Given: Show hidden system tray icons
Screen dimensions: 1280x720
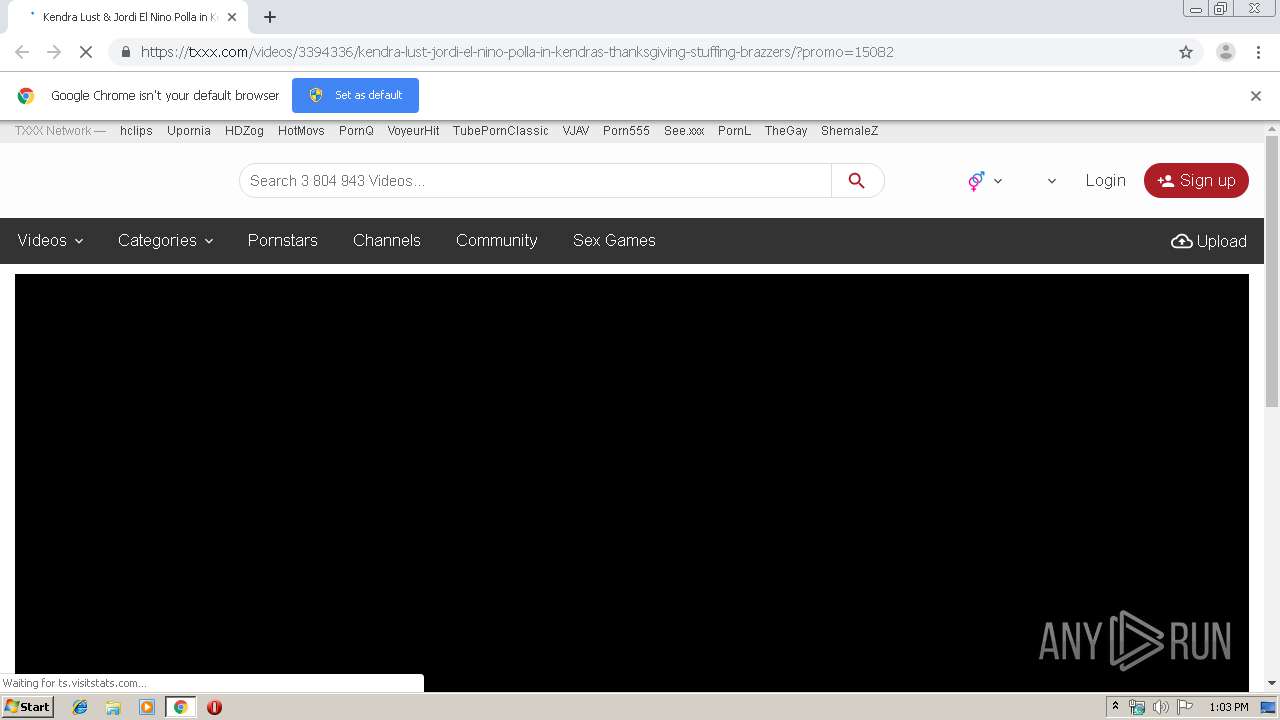Looking at the screenshot, I should tap(1115, 707).
